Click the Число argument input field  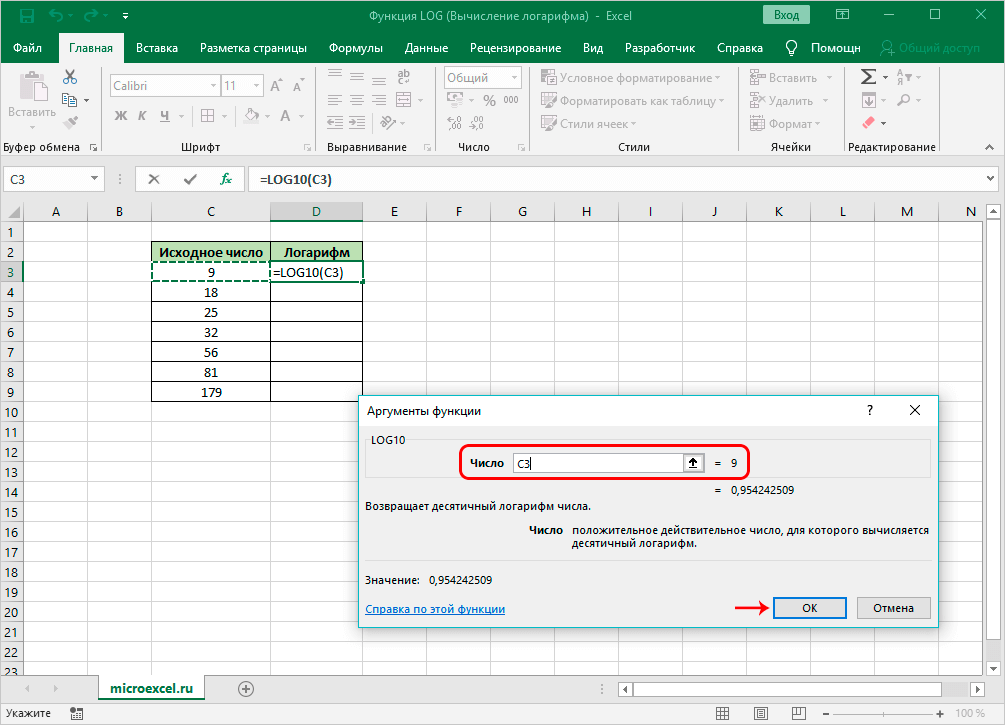596,463
